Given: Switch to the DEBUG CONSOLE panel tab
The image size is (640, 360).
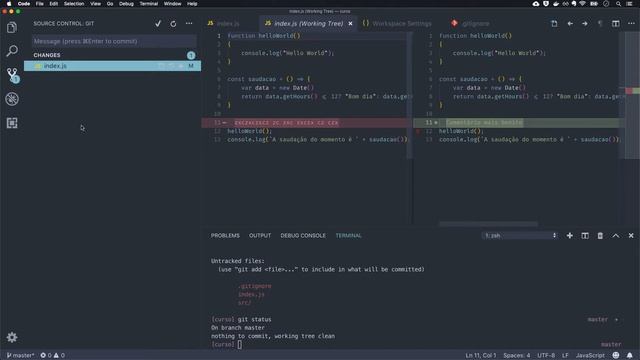Looking at the screenshot, I should click(x=303, y=236).
